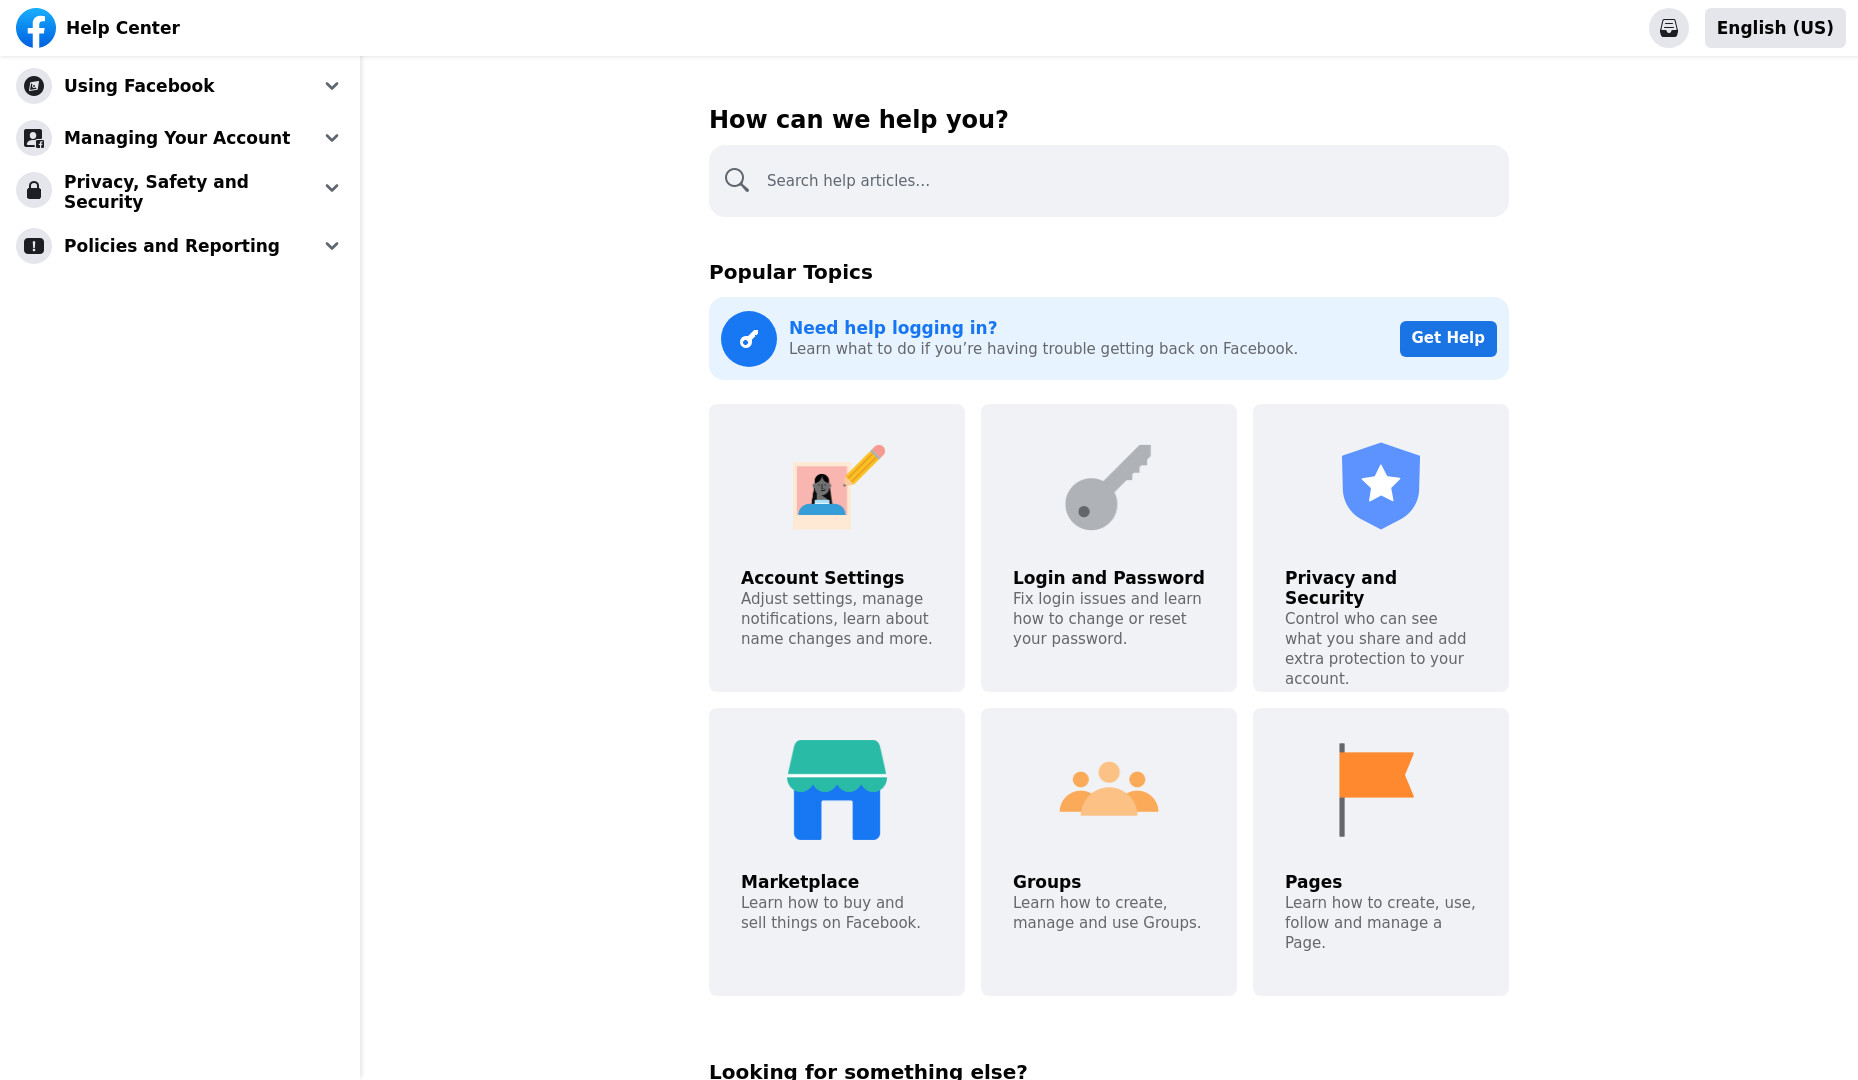Click 'Learn what to do if you're having trouble' text
Image resolution: width=1858 pixels, height=1080 pixels.
(x=1043, y=349)
